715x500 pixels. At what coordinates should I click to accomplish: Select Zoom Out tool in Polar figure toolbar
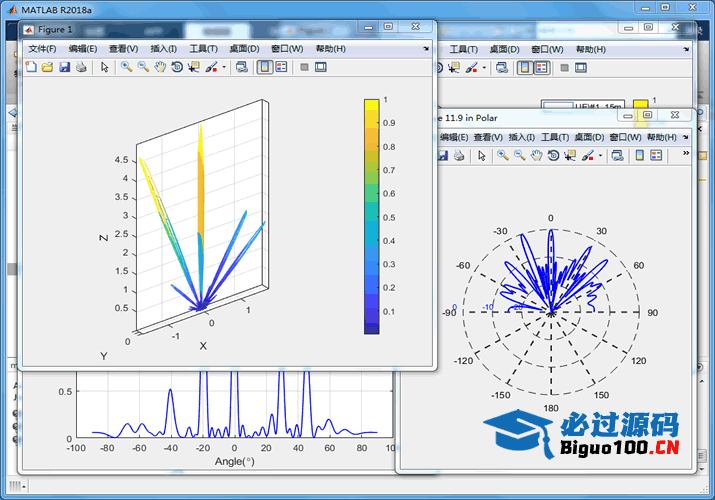click(x=520, y=155)
